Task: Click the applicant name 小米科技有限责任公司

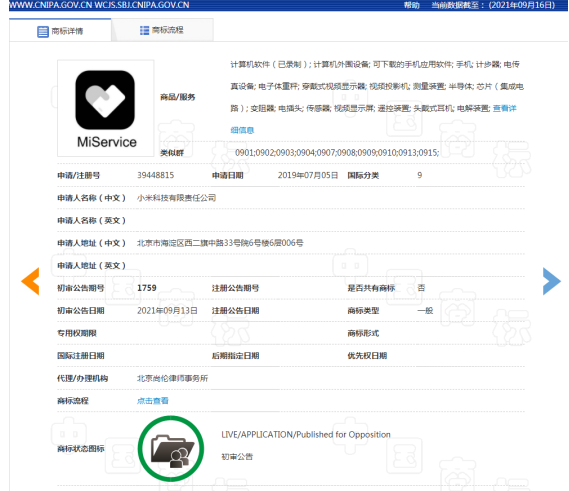Action: pyautogui.click(x=176, y=198)
